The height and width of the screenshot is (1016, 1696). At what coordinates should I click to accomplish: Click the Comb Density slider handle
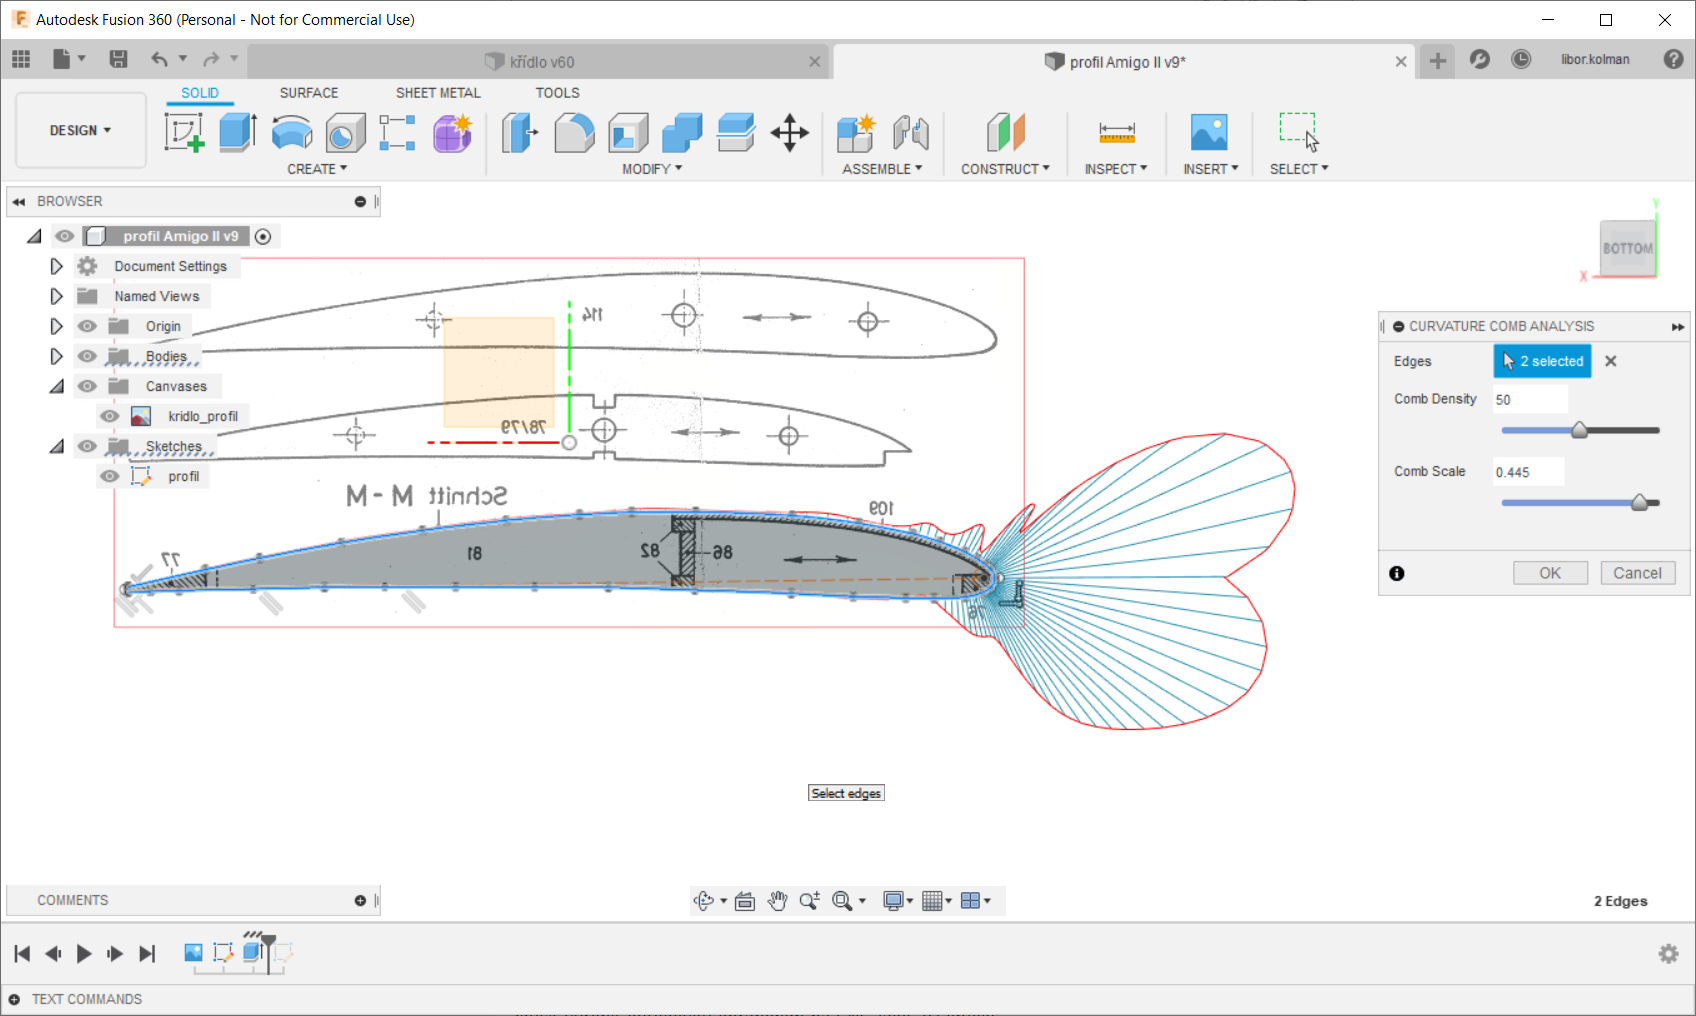[1579, 430]
